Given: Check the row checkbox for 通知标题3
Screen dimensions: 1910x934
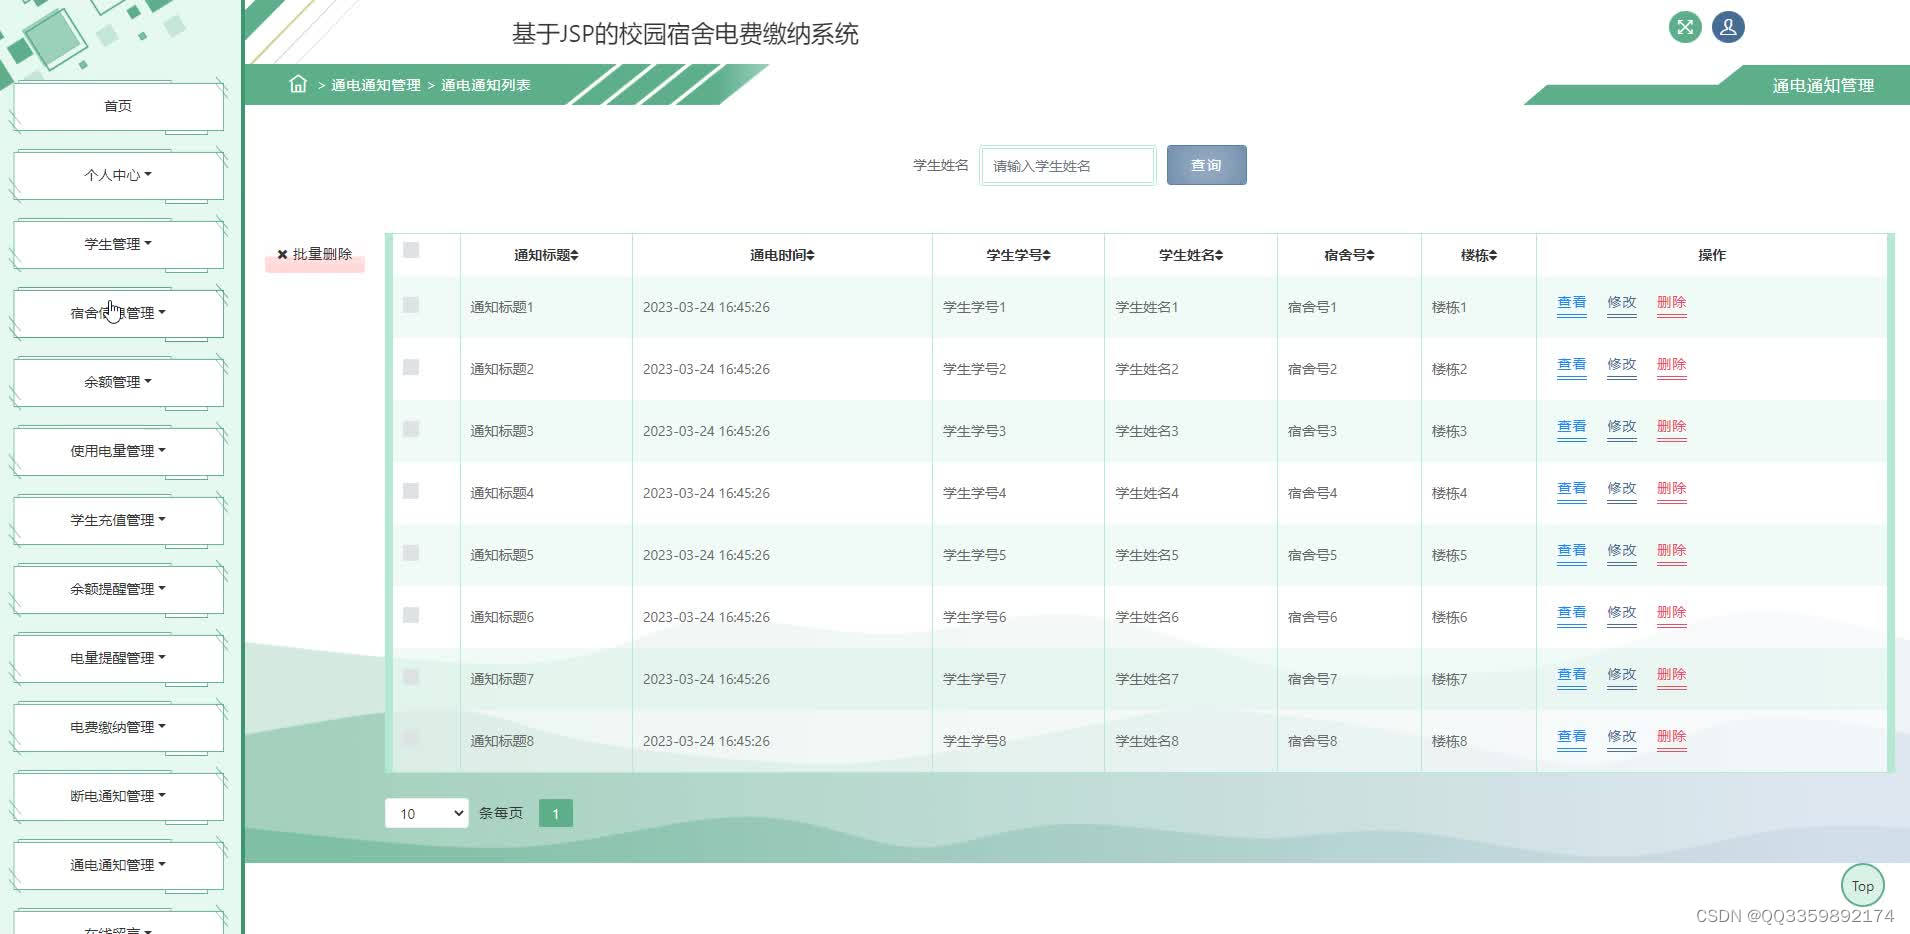Looking at the screenshot, I should click(411, 429).
